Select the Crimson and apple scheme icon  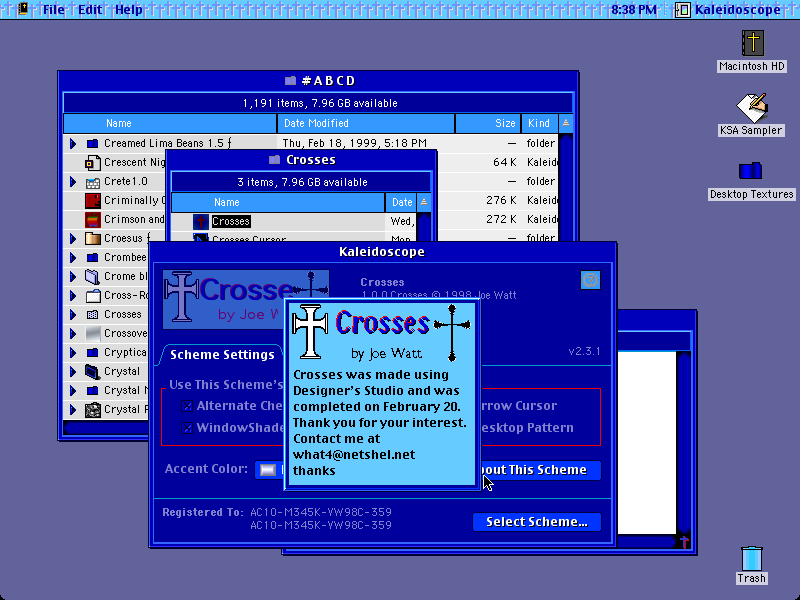(x=92, y=220)
